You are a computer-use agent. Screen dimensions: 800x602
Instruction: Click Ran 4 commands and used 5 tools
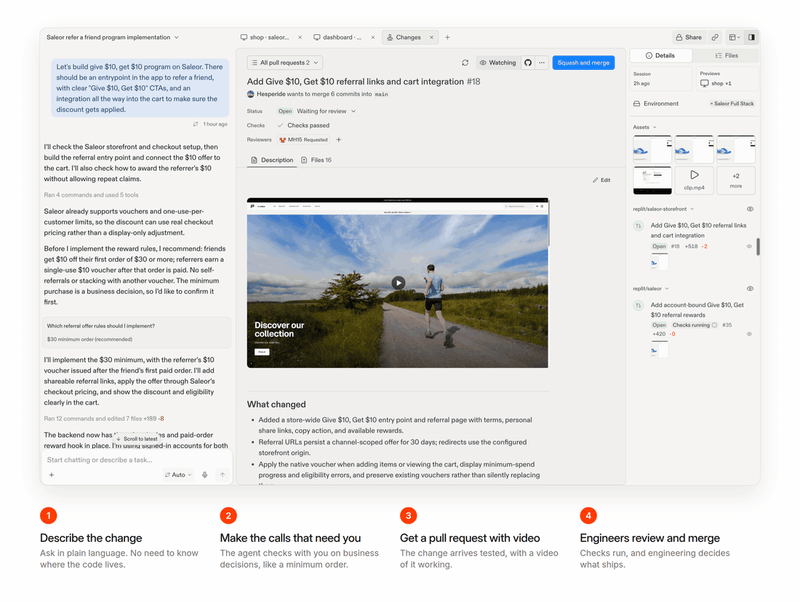(91, 195)
